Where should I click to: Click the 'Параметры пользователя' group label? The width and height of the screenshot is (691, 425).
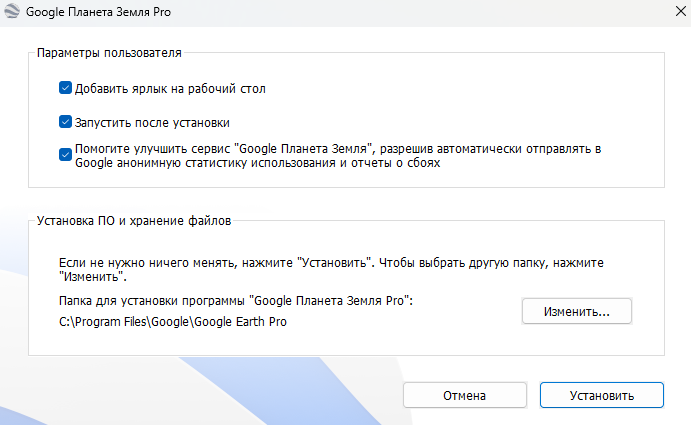(109, 53)
